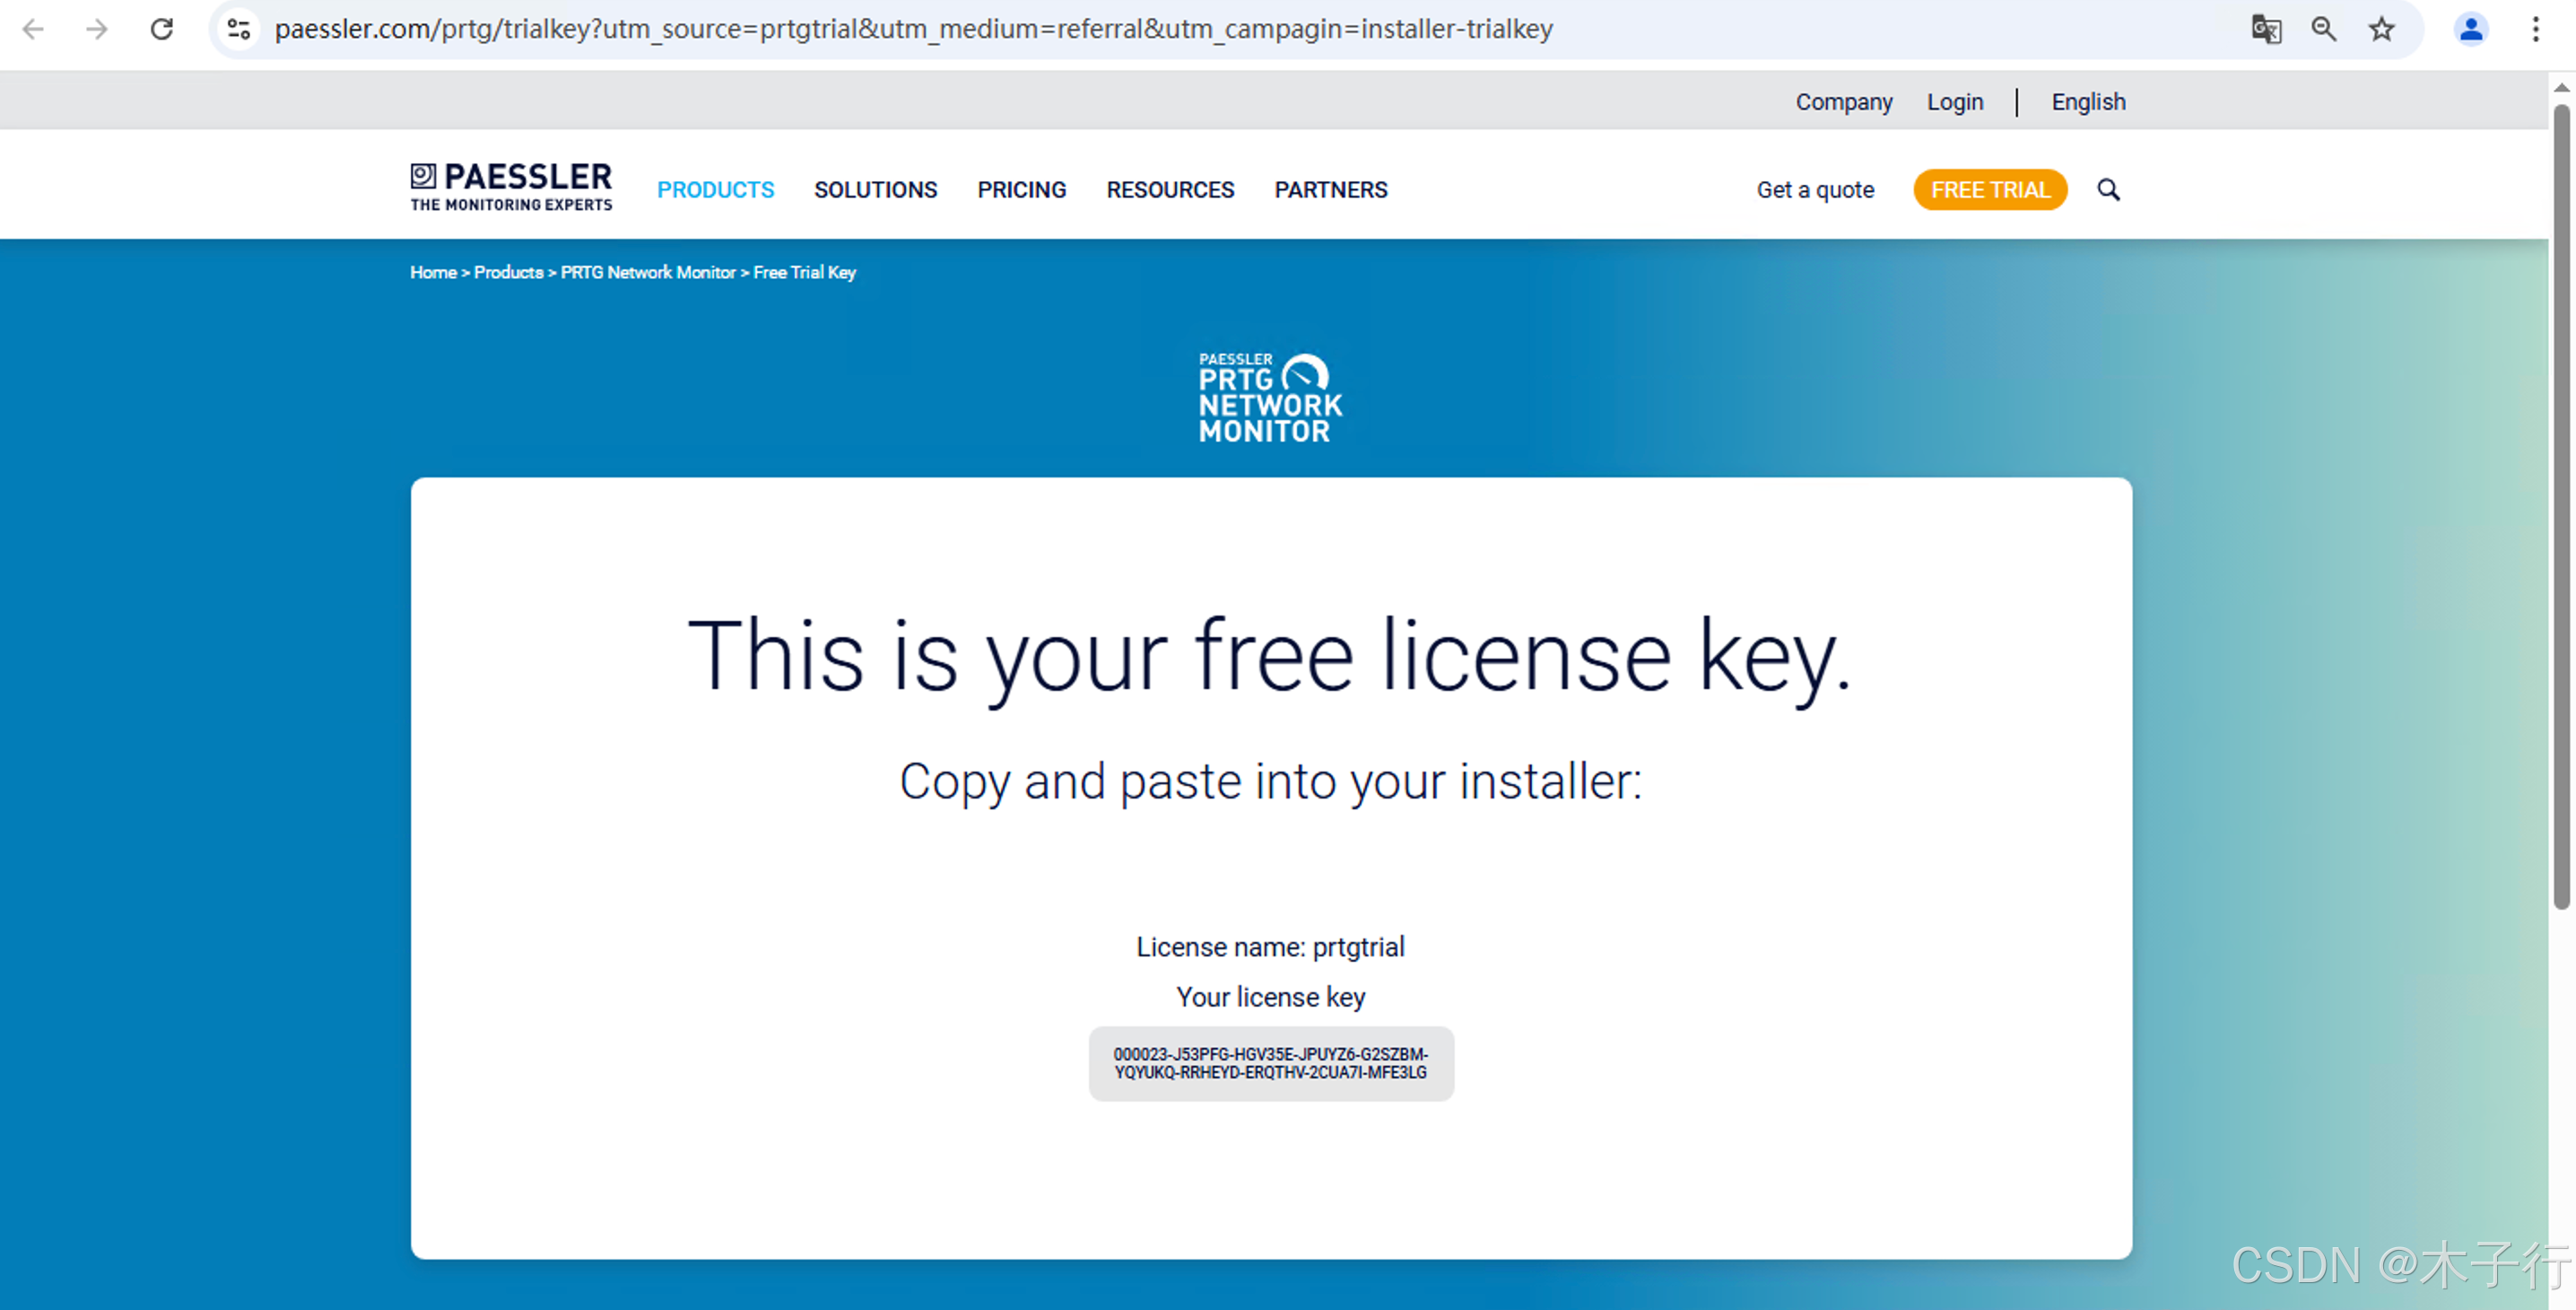Open the English language selector
This screenshot has height=1310, width=2576.
click(2088, 102)
